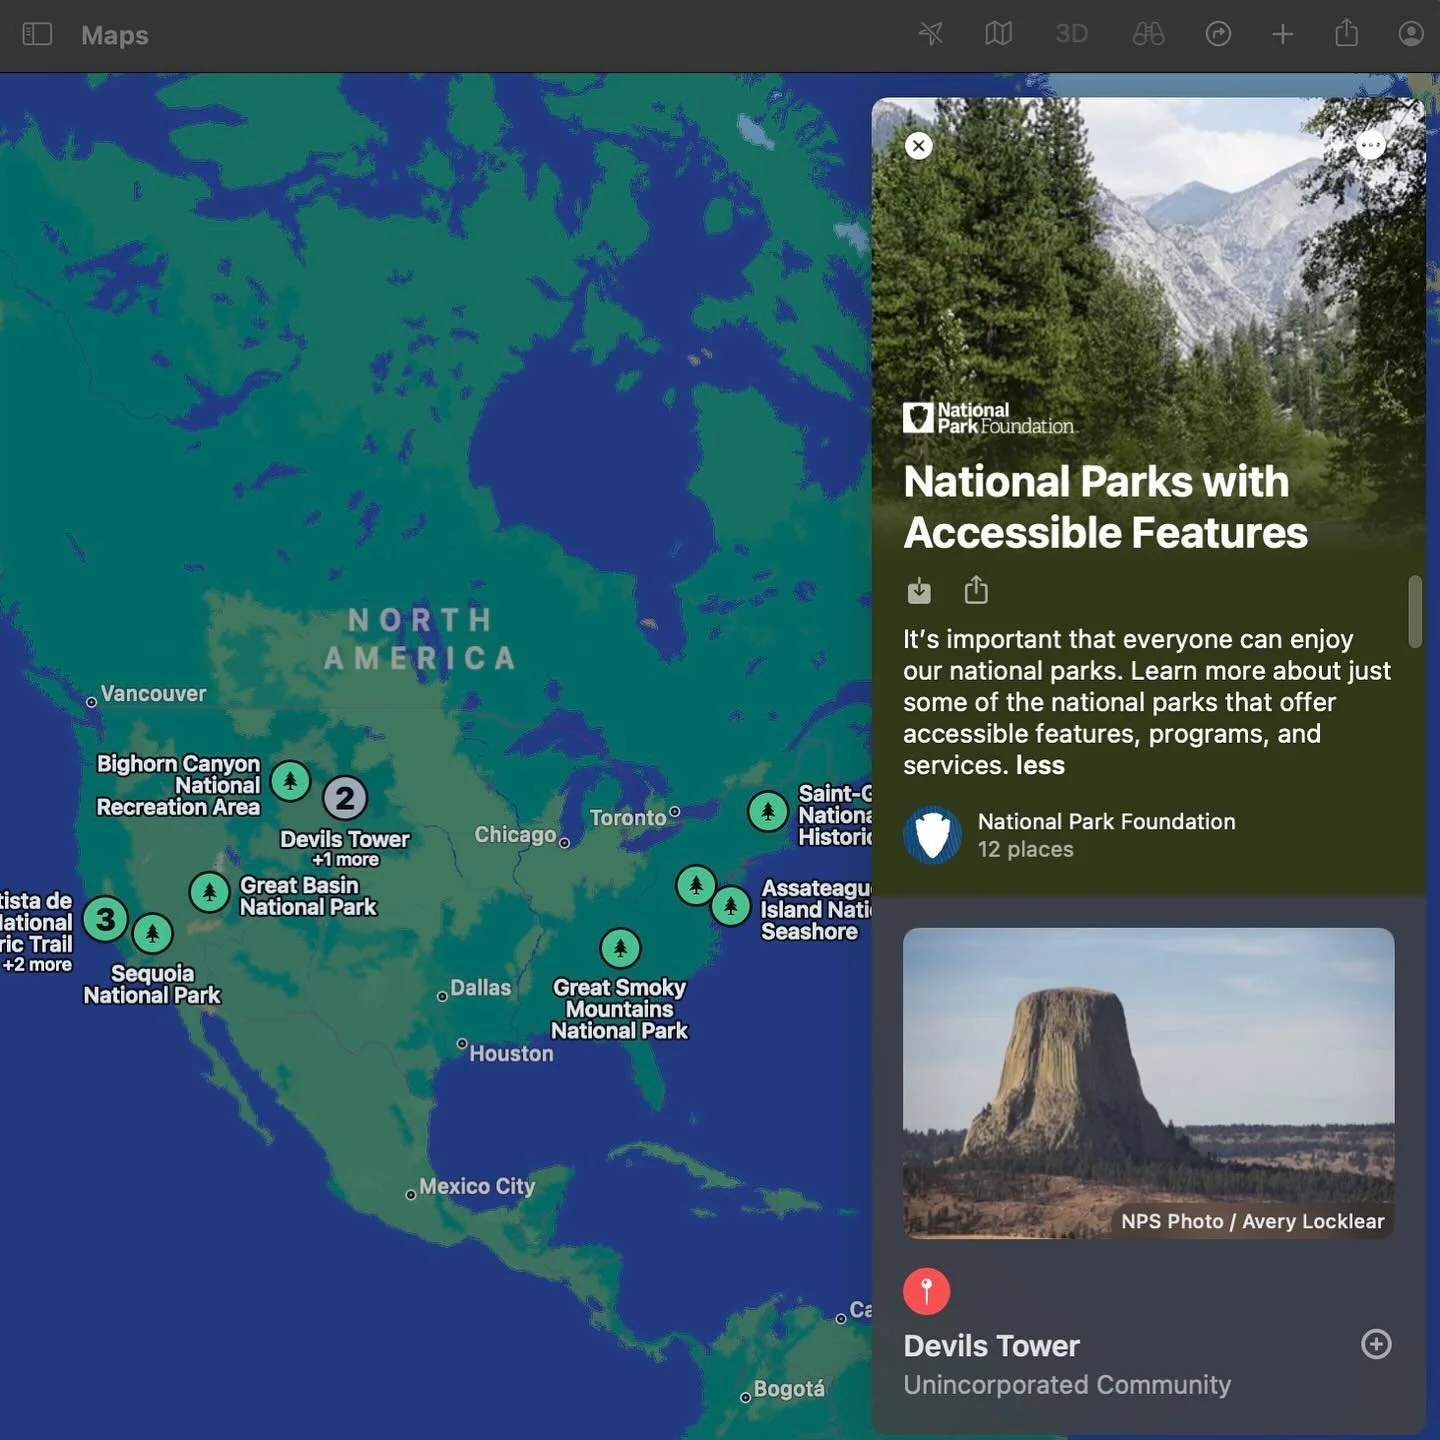Toggle the Maps sidebar panel
This screenshot has height=1440, width=1440.
37,34
